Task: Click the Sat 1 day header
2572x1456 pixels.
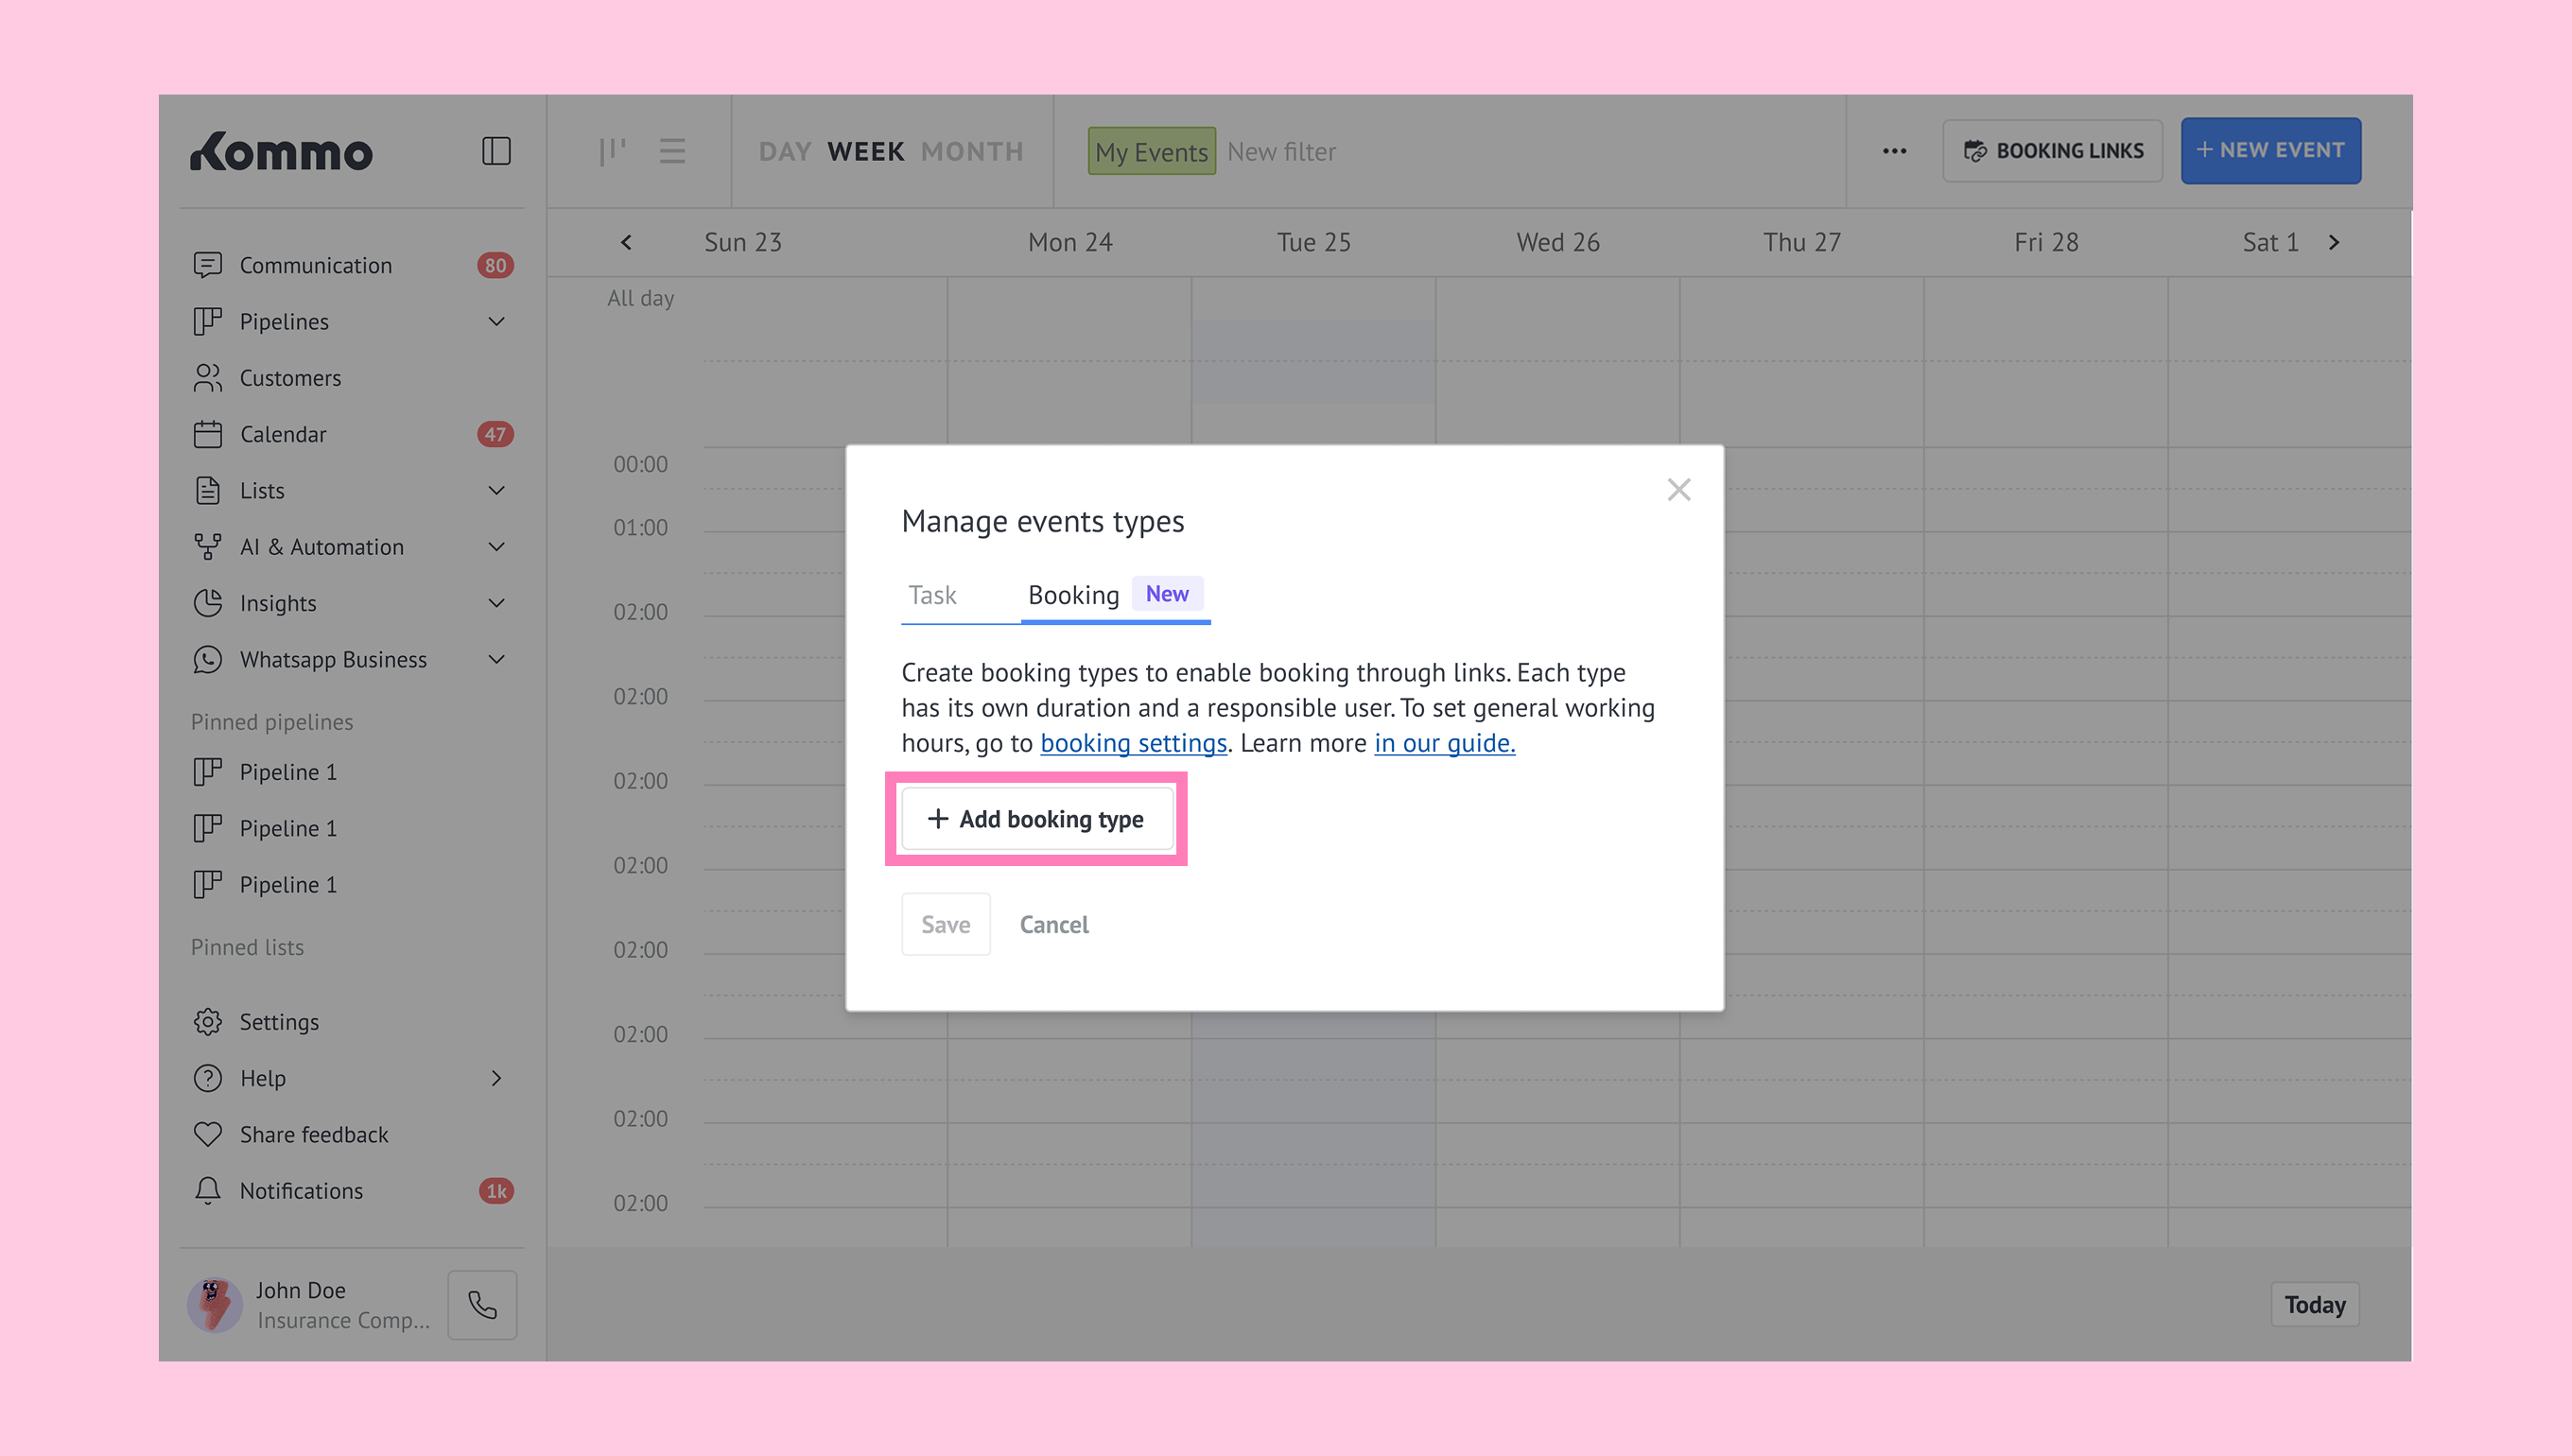Action: tap(2270, 242)
